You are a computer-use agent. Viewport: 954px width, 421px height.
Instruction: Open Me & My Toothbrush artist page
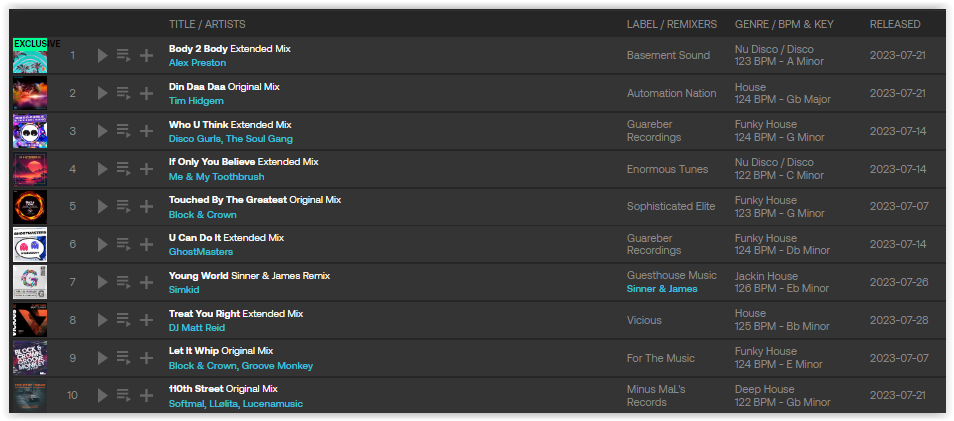217,176
